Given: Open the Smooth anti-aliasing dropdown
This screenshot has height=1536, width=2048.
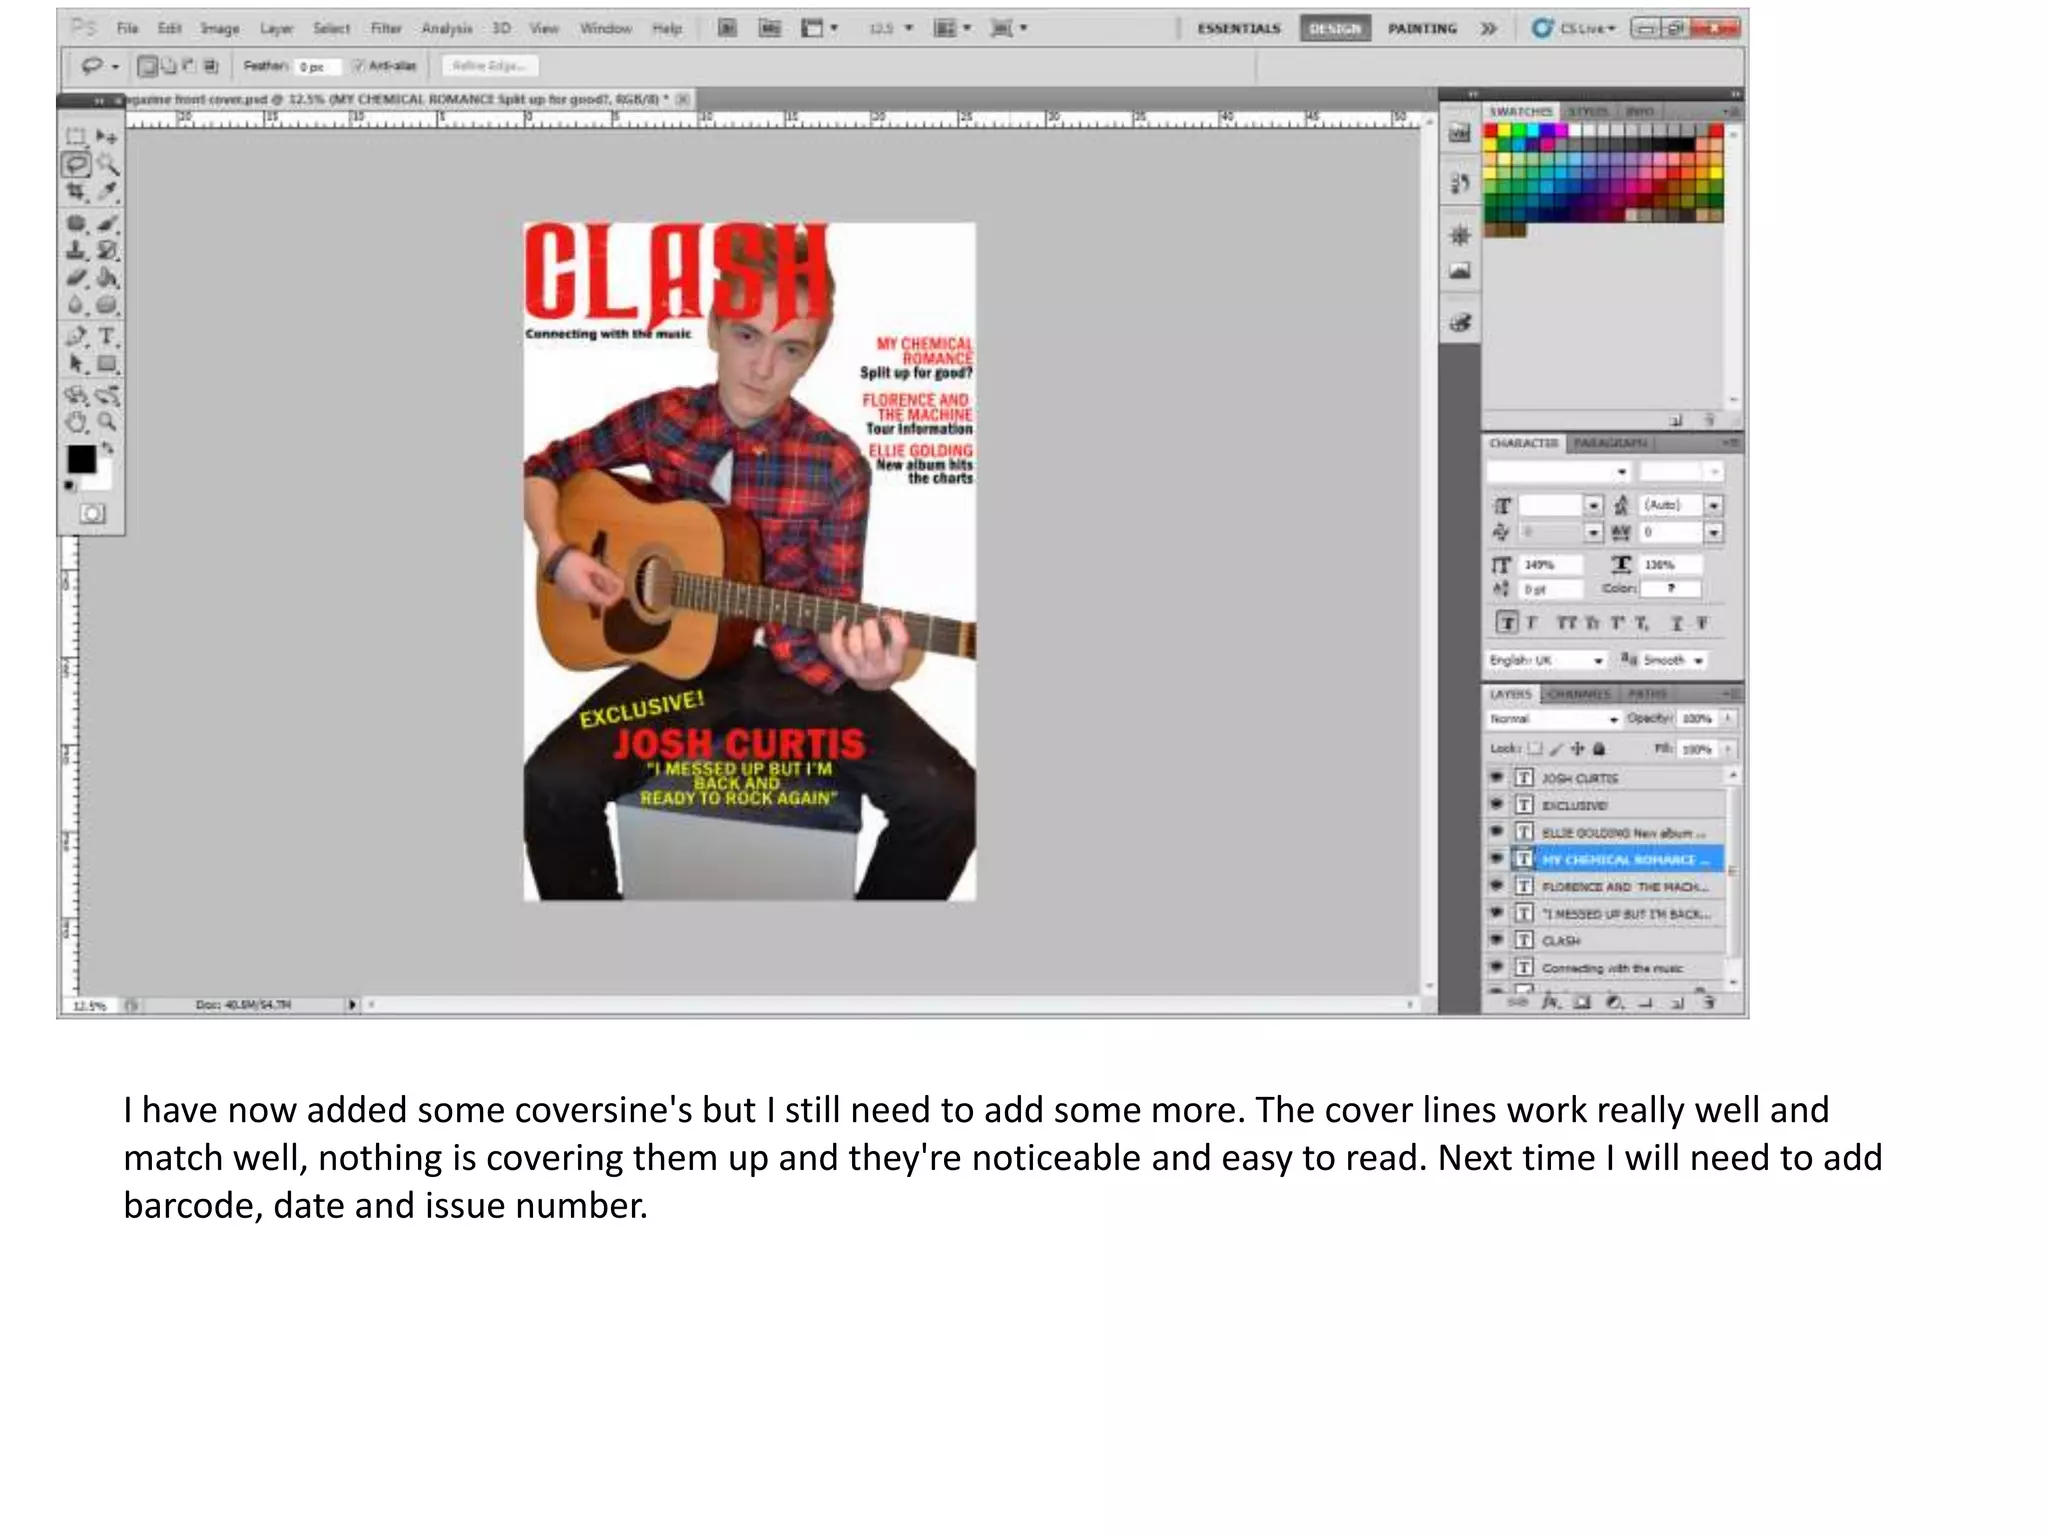Looking at the screenshot, I should (1673, 660).
